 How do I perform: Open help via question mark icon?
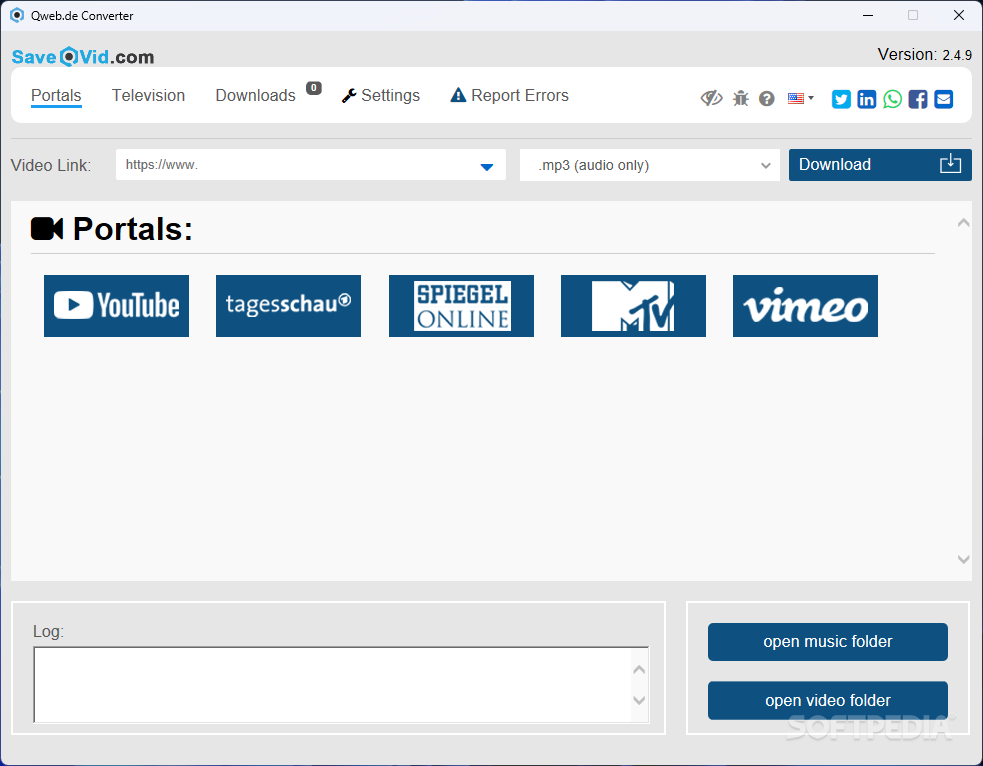(766, 99)
